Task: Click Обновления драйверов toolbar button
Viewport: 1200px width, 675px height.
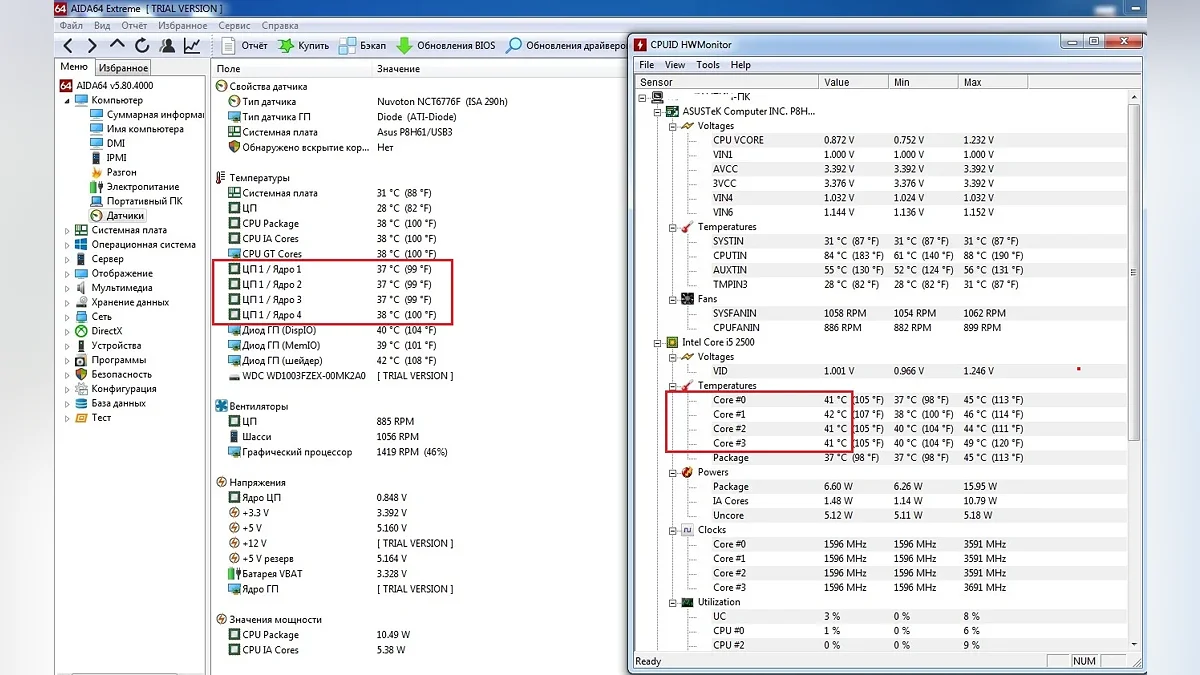Action: click(565, 46)
